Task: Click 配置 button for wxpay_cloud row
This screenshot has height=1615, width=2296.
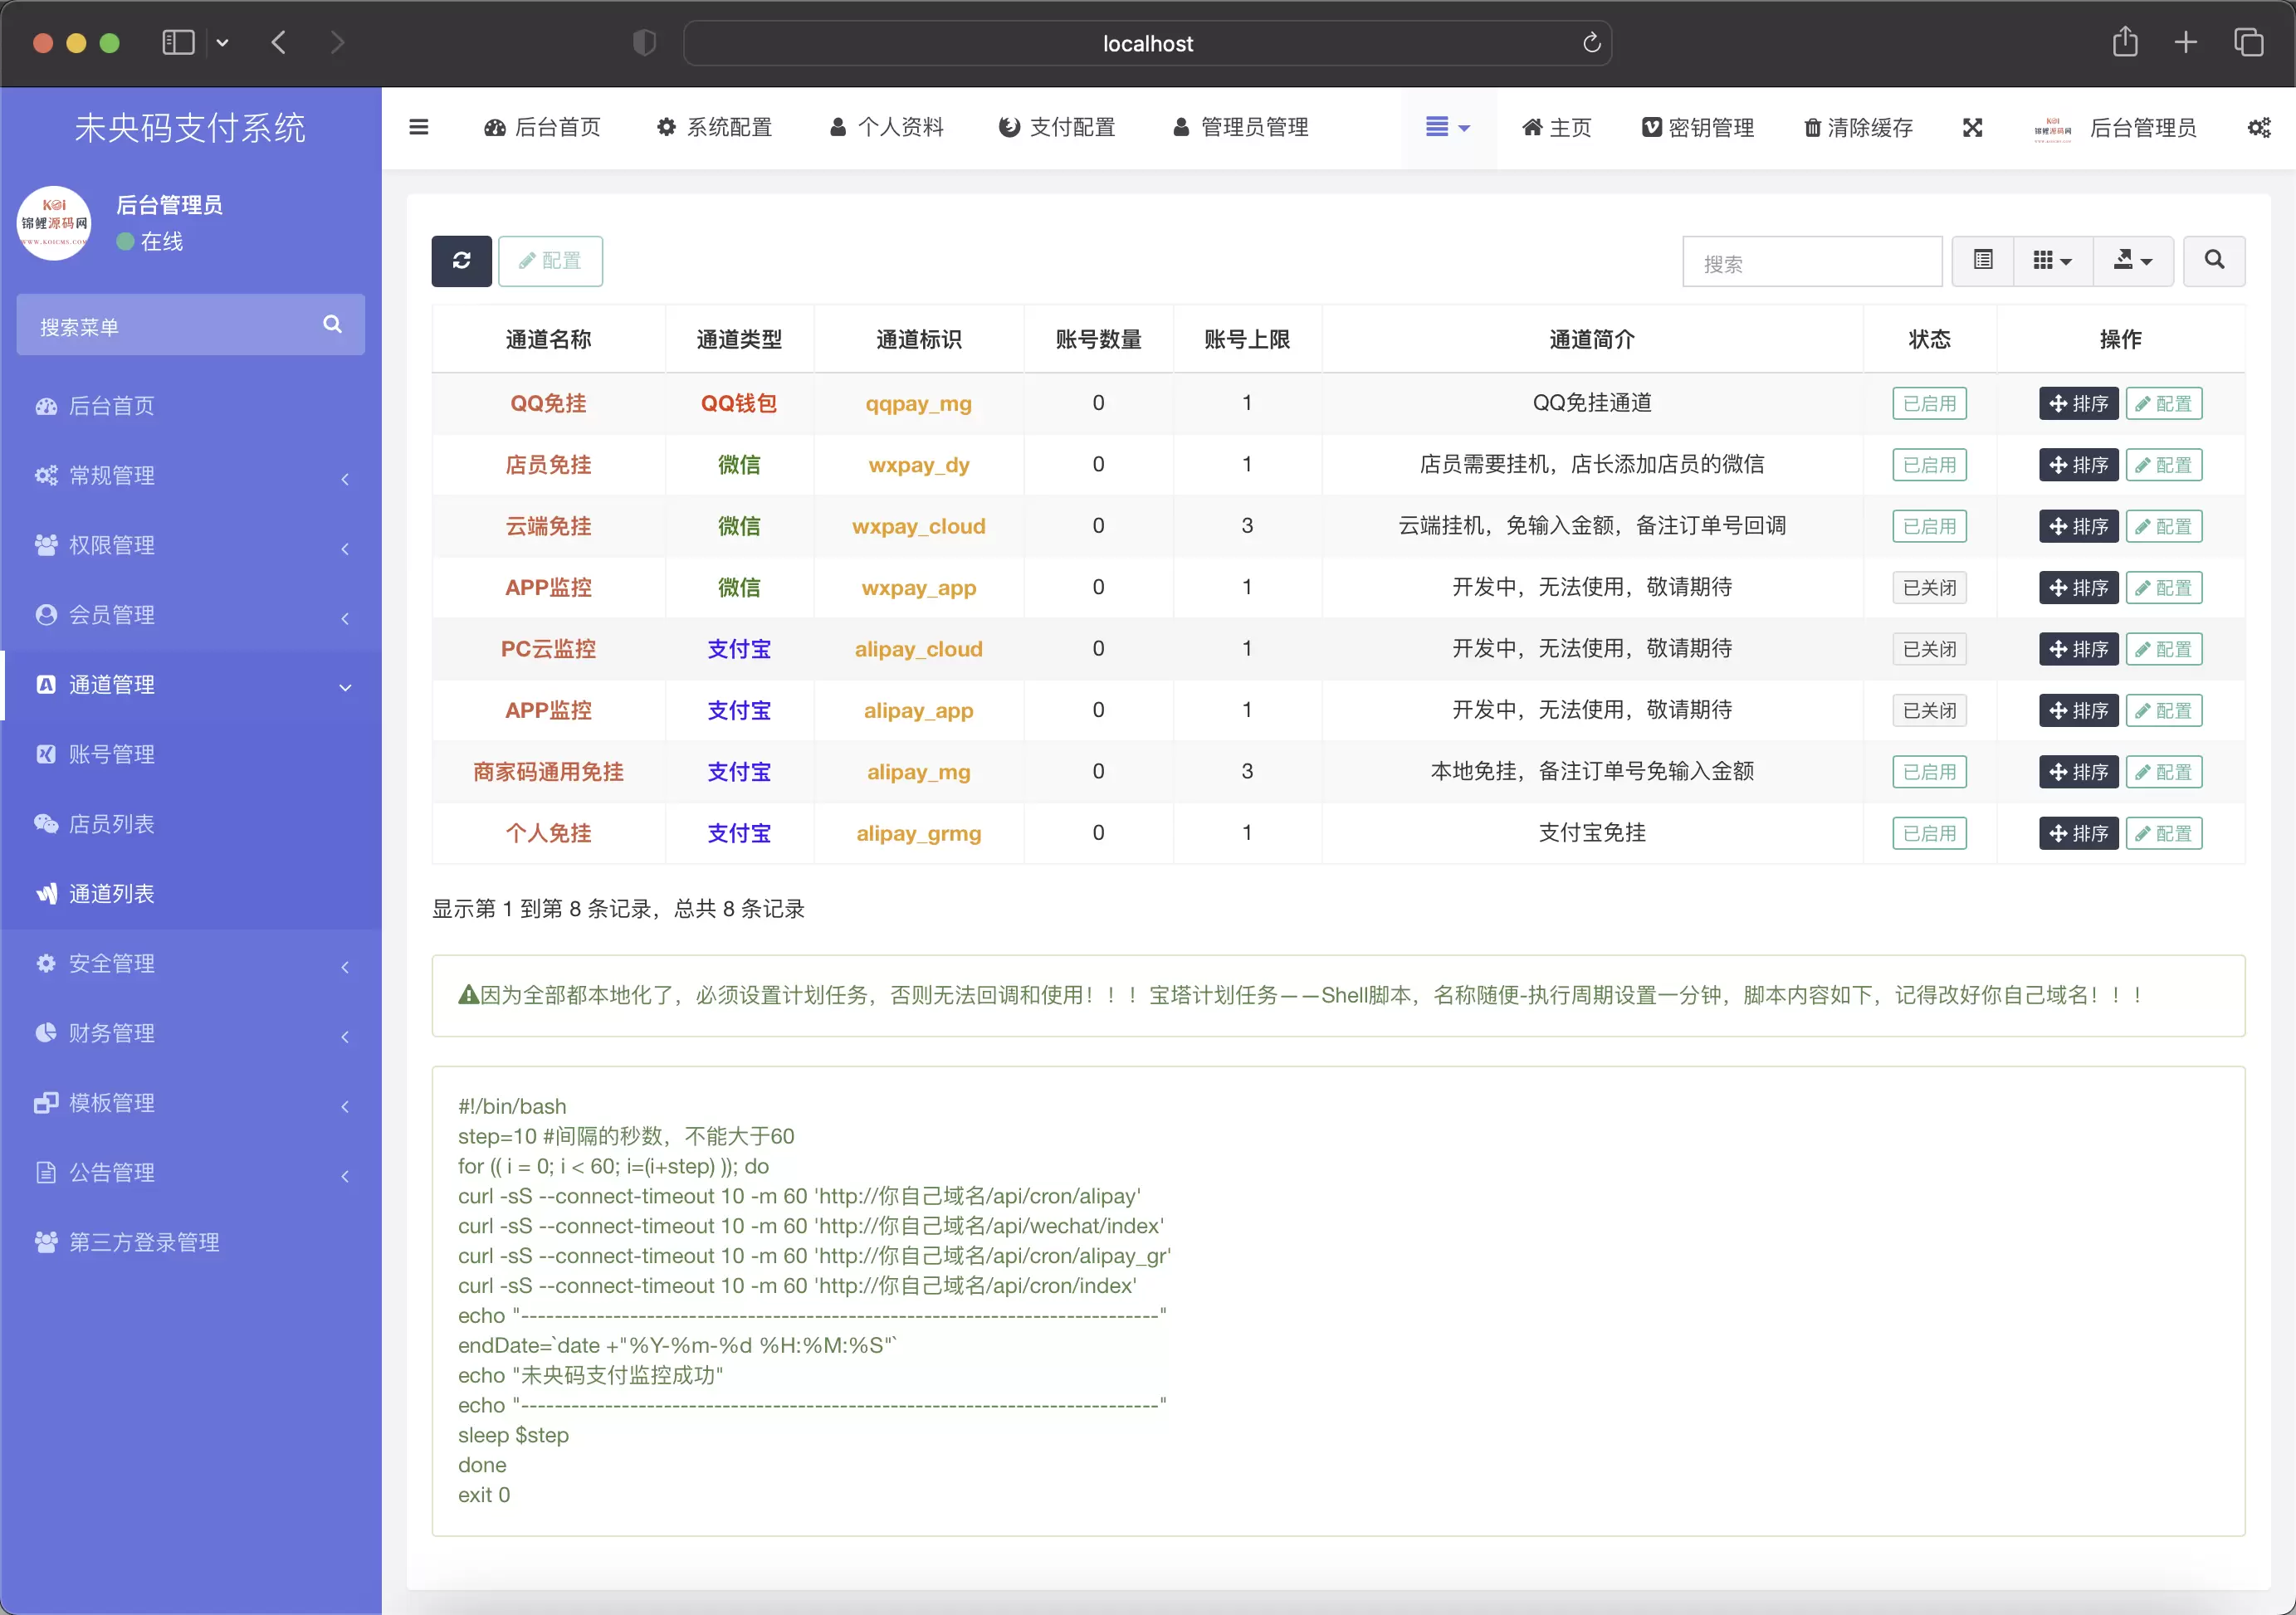Action: [x=2163, y=526]
